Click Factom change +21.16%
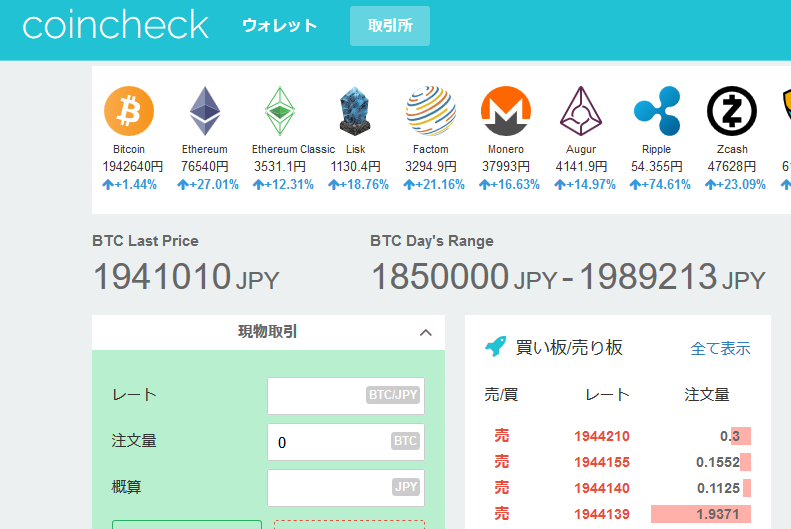This screenshot has width=791, height=529. pos(434,185)
